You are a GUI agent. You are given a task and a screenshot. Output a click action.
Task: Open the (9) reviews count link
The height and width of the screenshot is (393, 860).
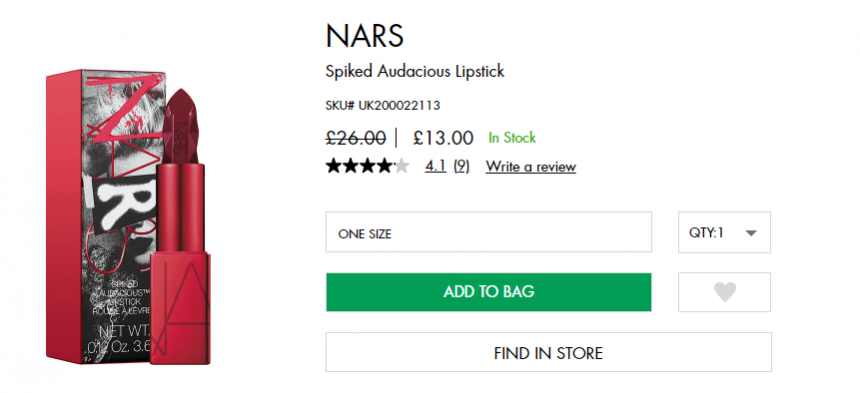coord(461,167)
